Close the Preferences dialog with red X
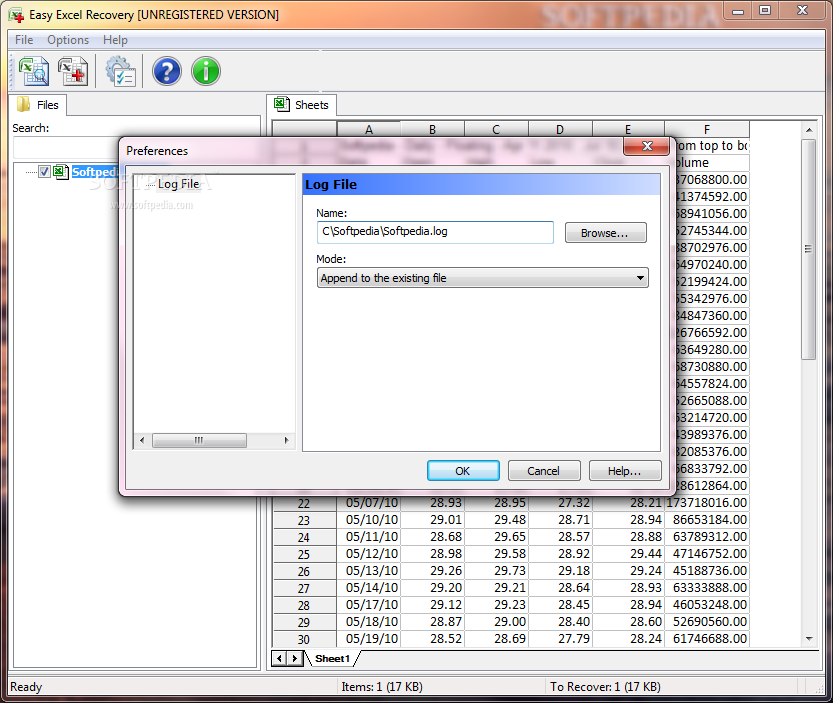 647,146
